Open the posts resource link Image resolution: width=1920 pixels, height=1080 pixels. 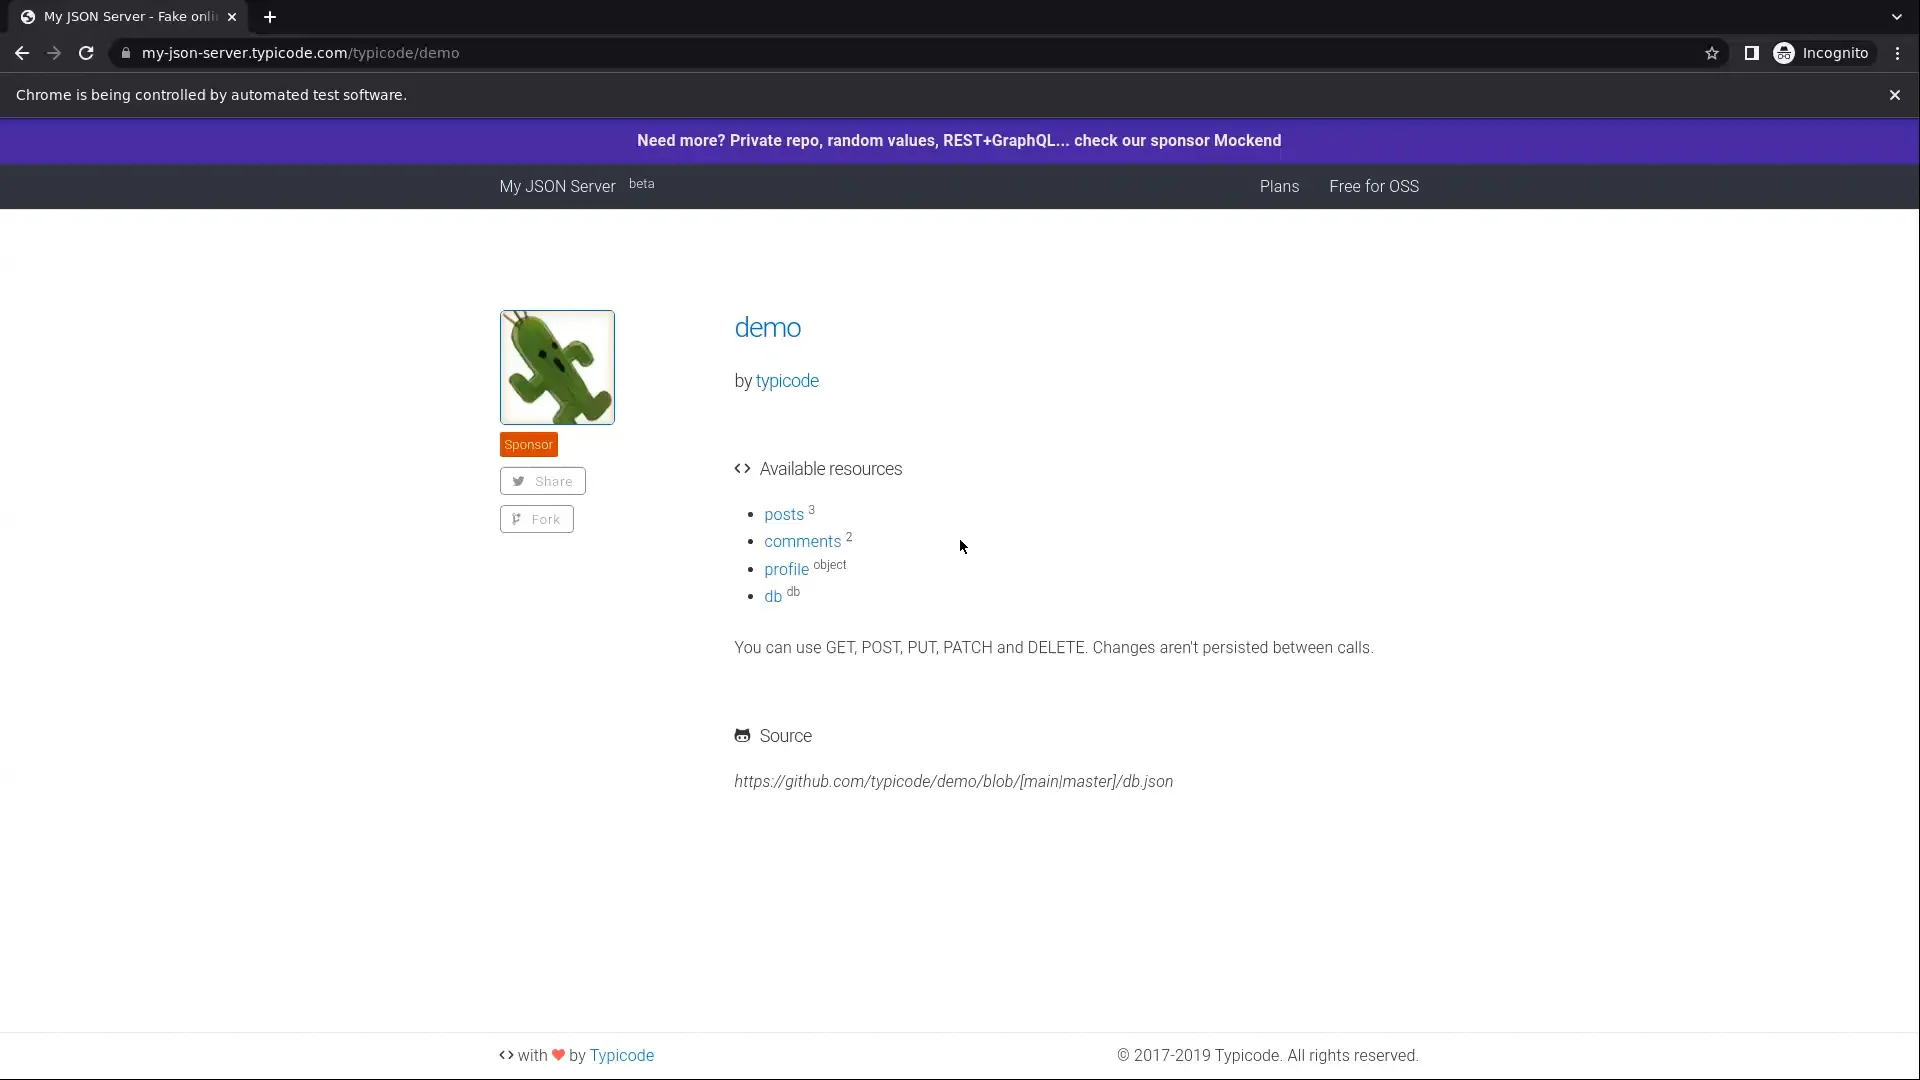784,514
